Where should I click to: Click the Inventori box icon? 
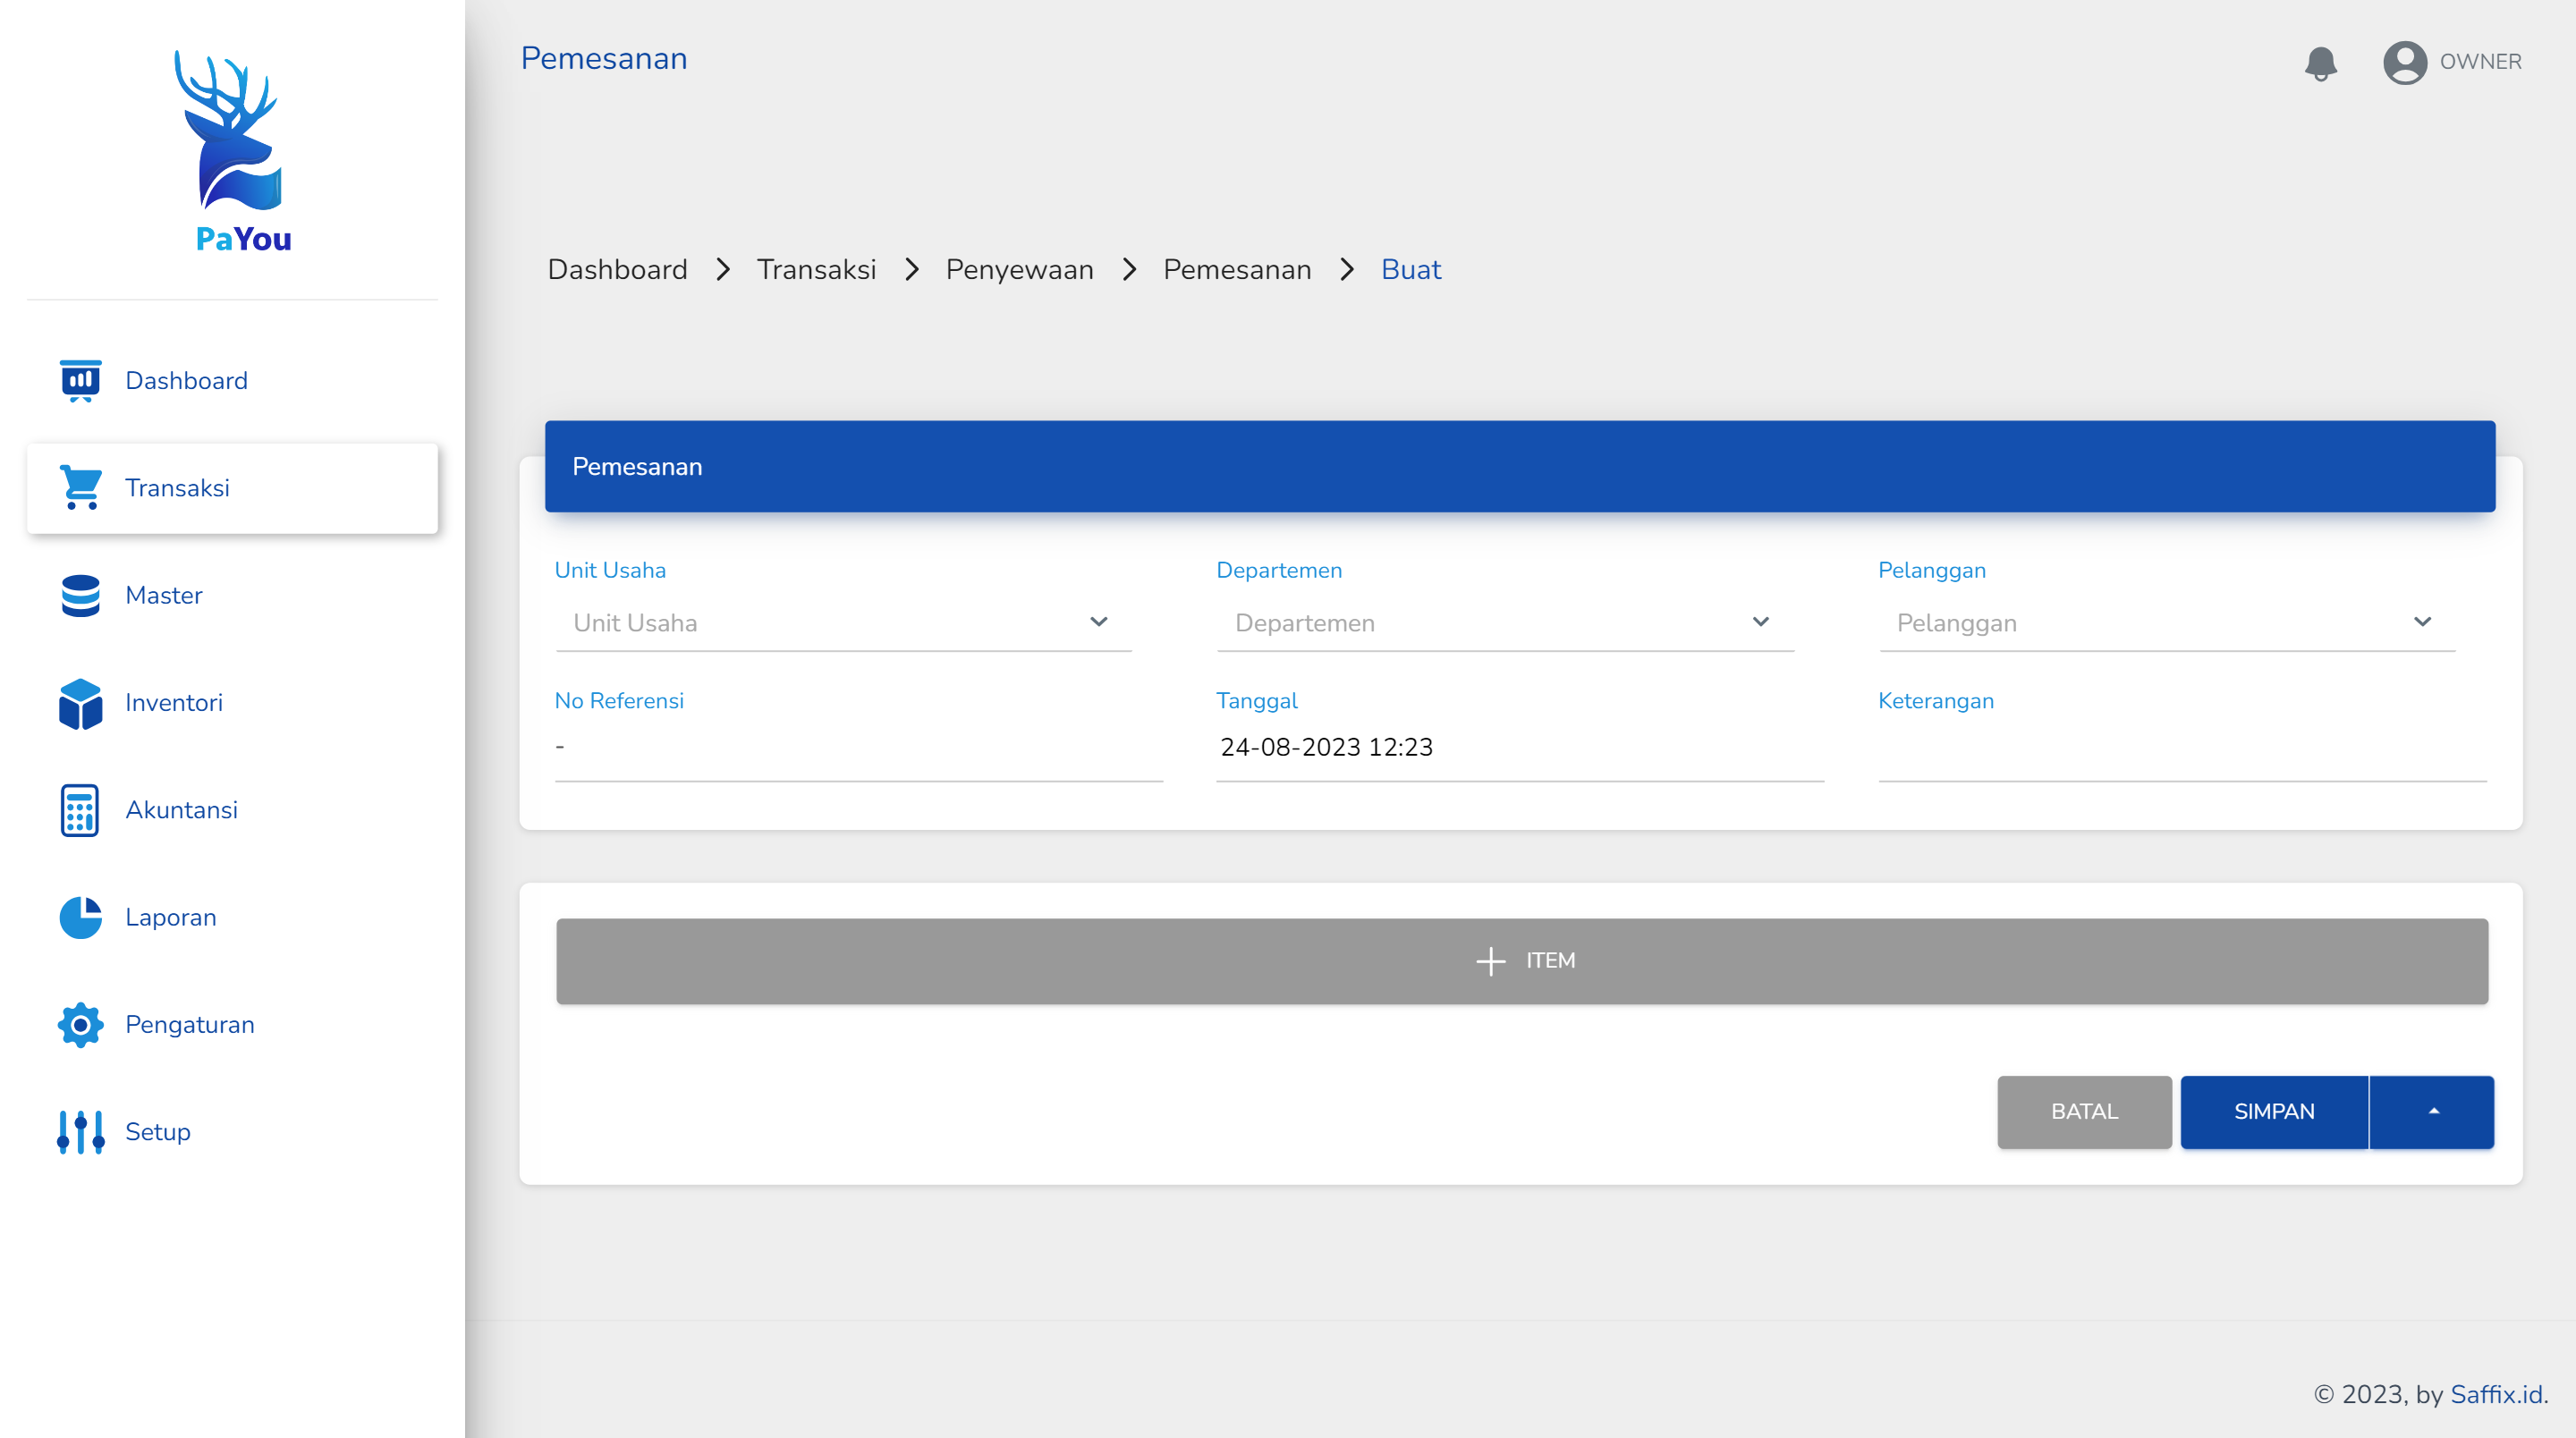[80, 703]
